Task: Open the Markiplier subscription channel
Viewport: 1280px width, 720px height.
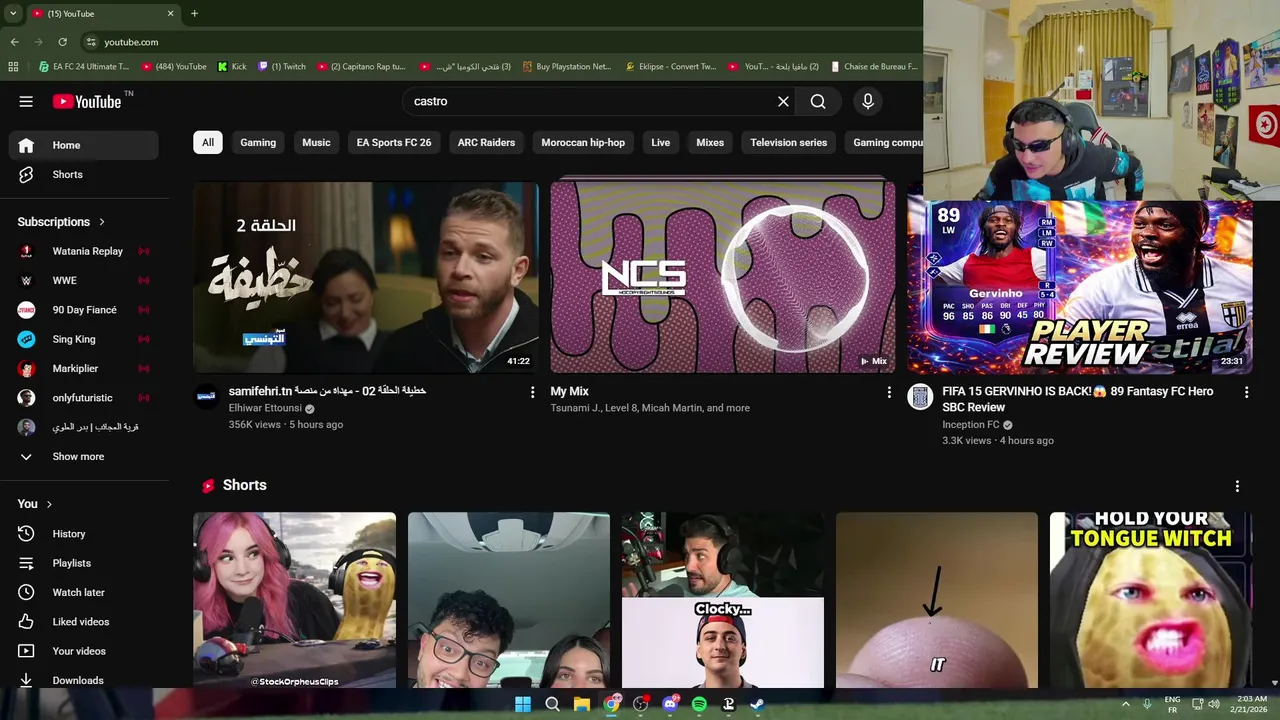Action: [84, 368]
